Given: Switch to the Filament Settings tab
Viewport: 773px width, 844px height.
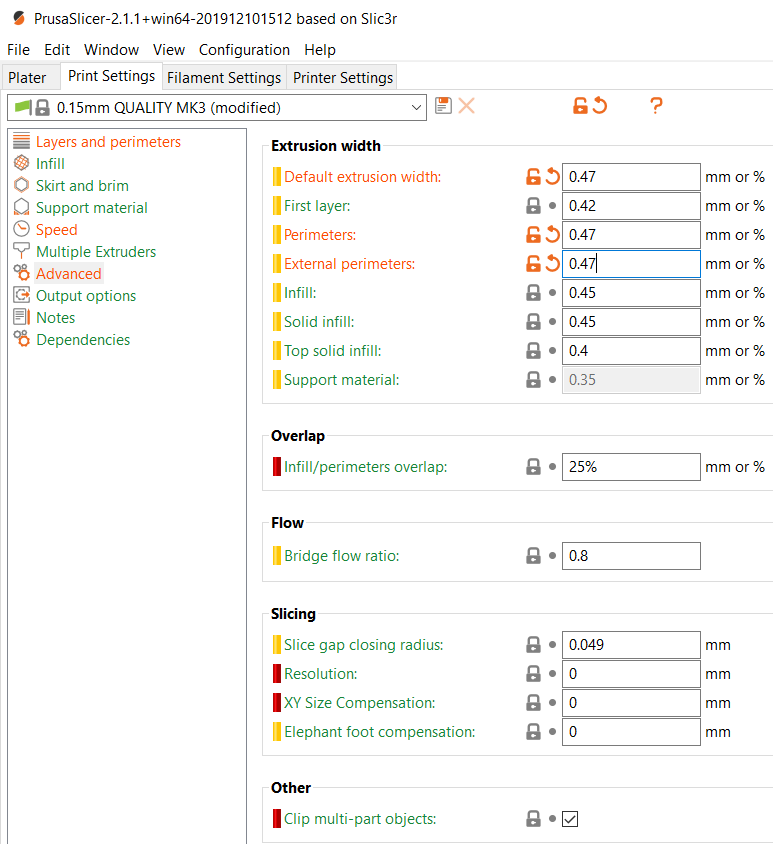Looking at the screenshot, I should 224,78.
